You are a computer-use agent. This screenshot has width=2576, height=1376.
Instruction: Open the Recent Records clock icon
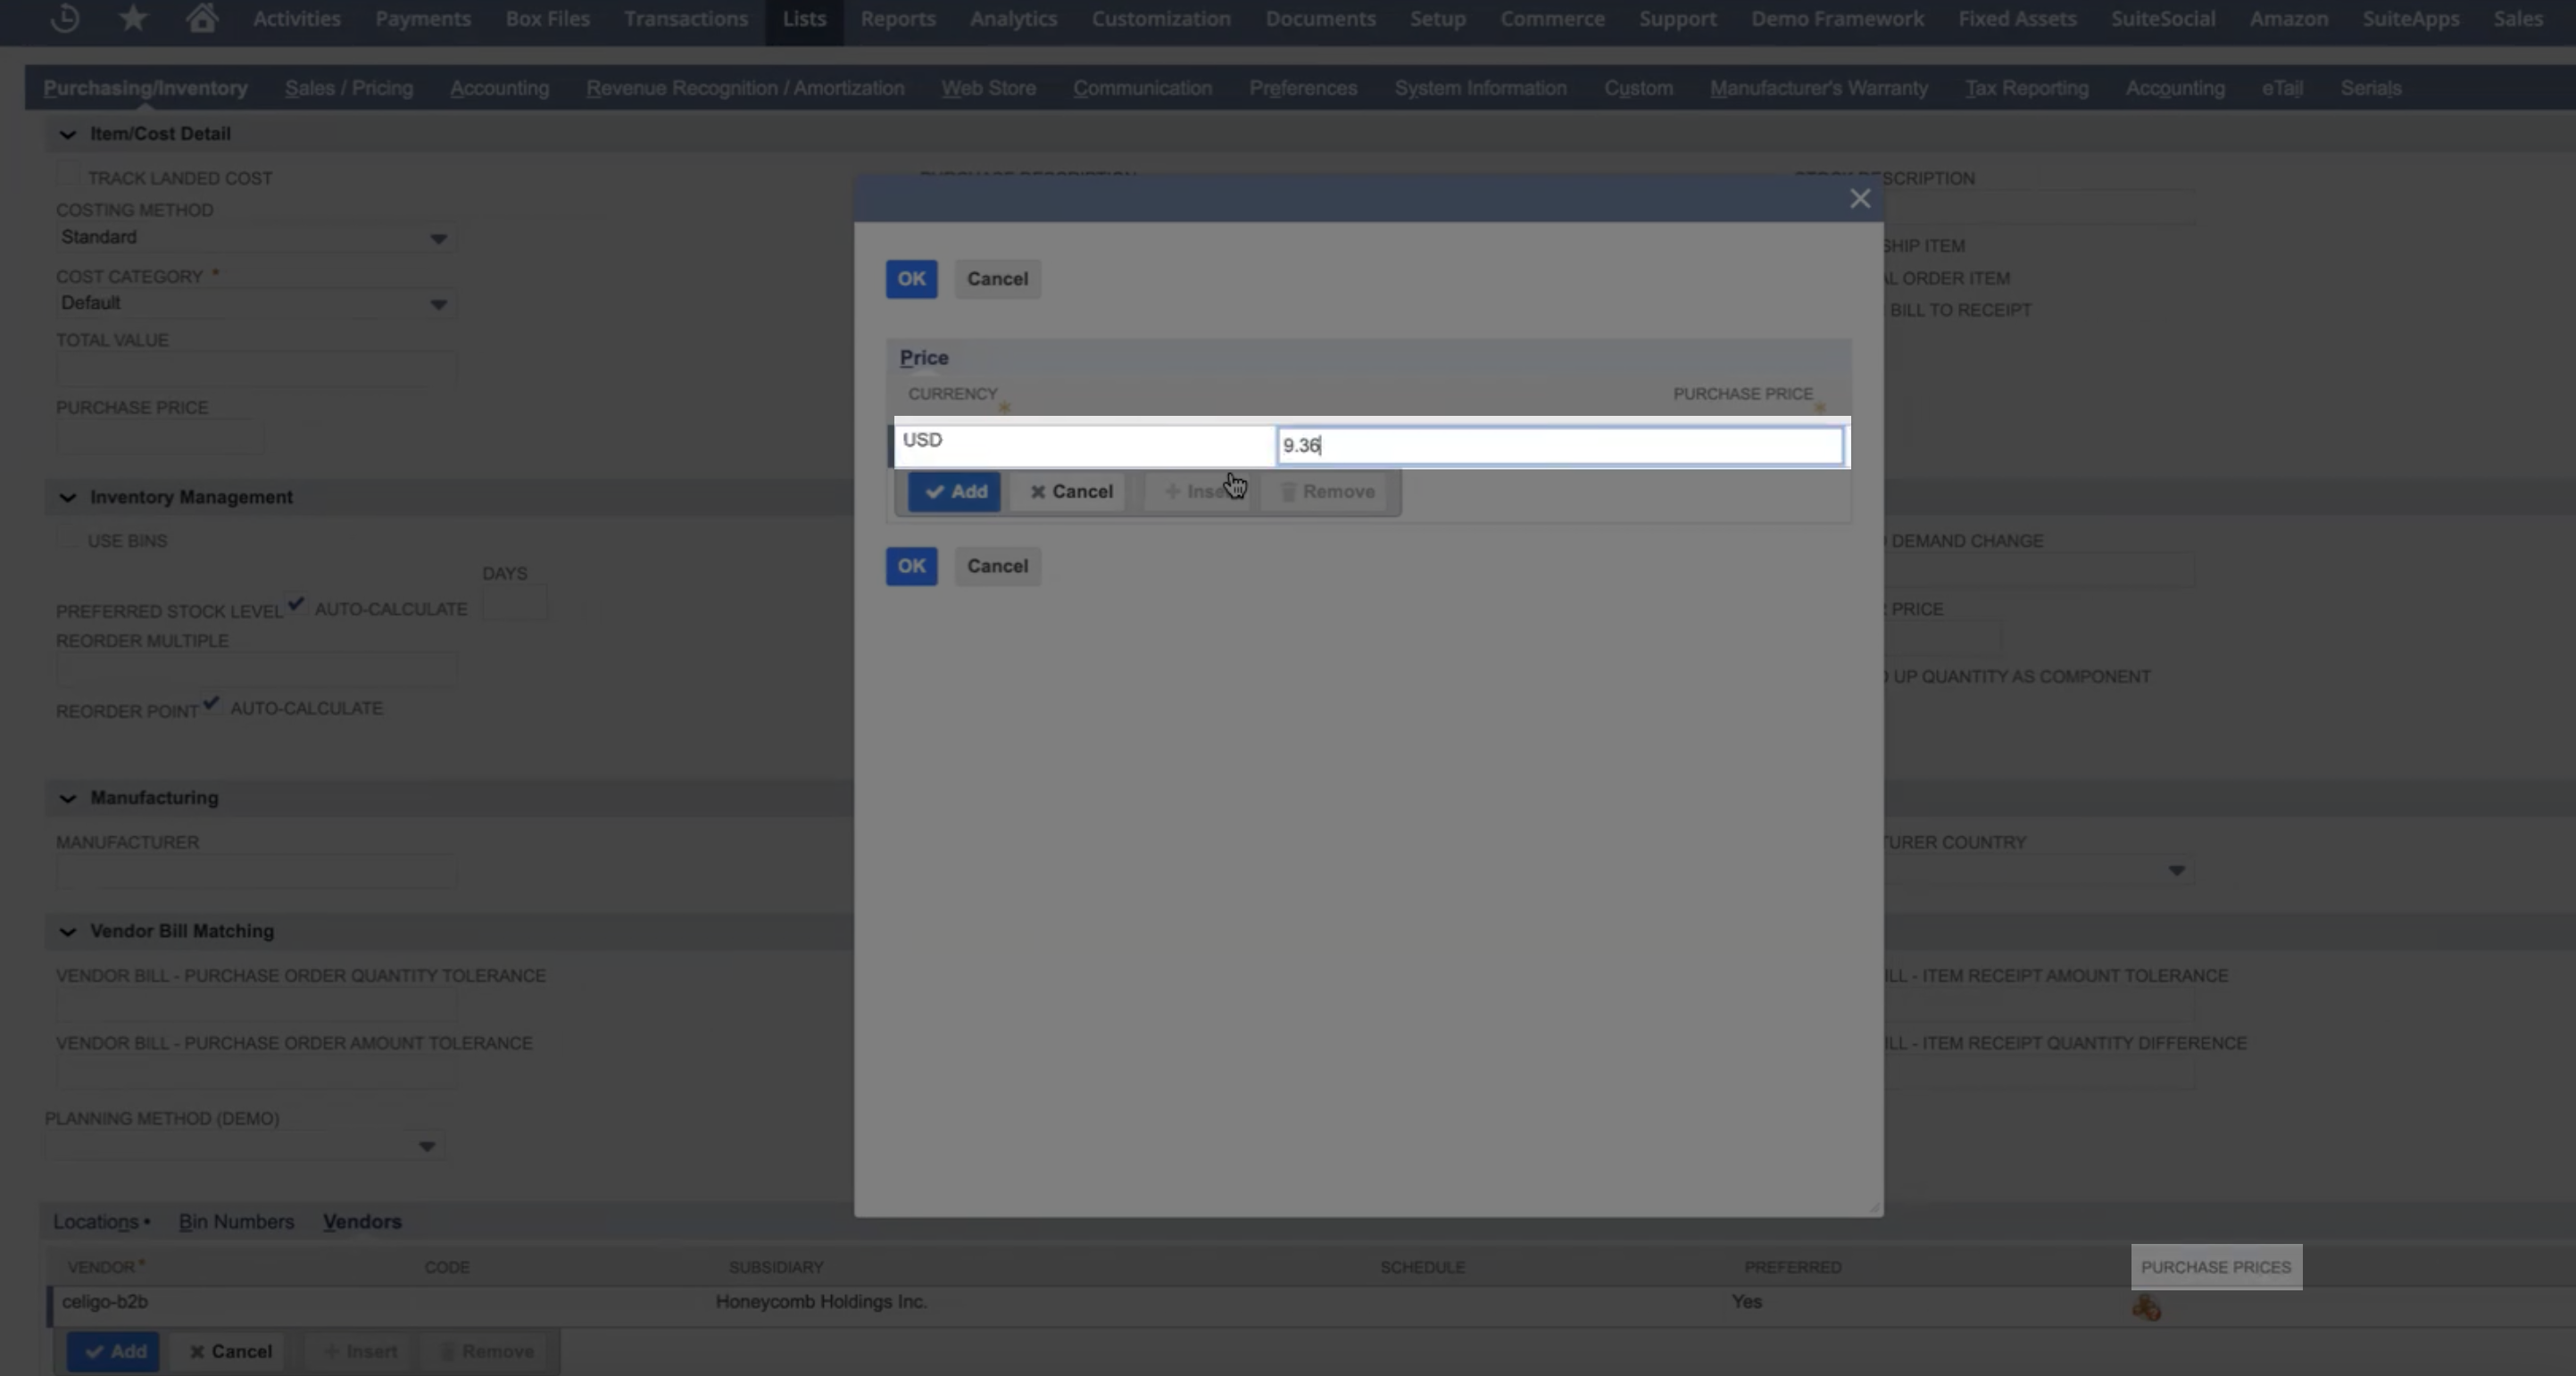[x=65, y=18]
